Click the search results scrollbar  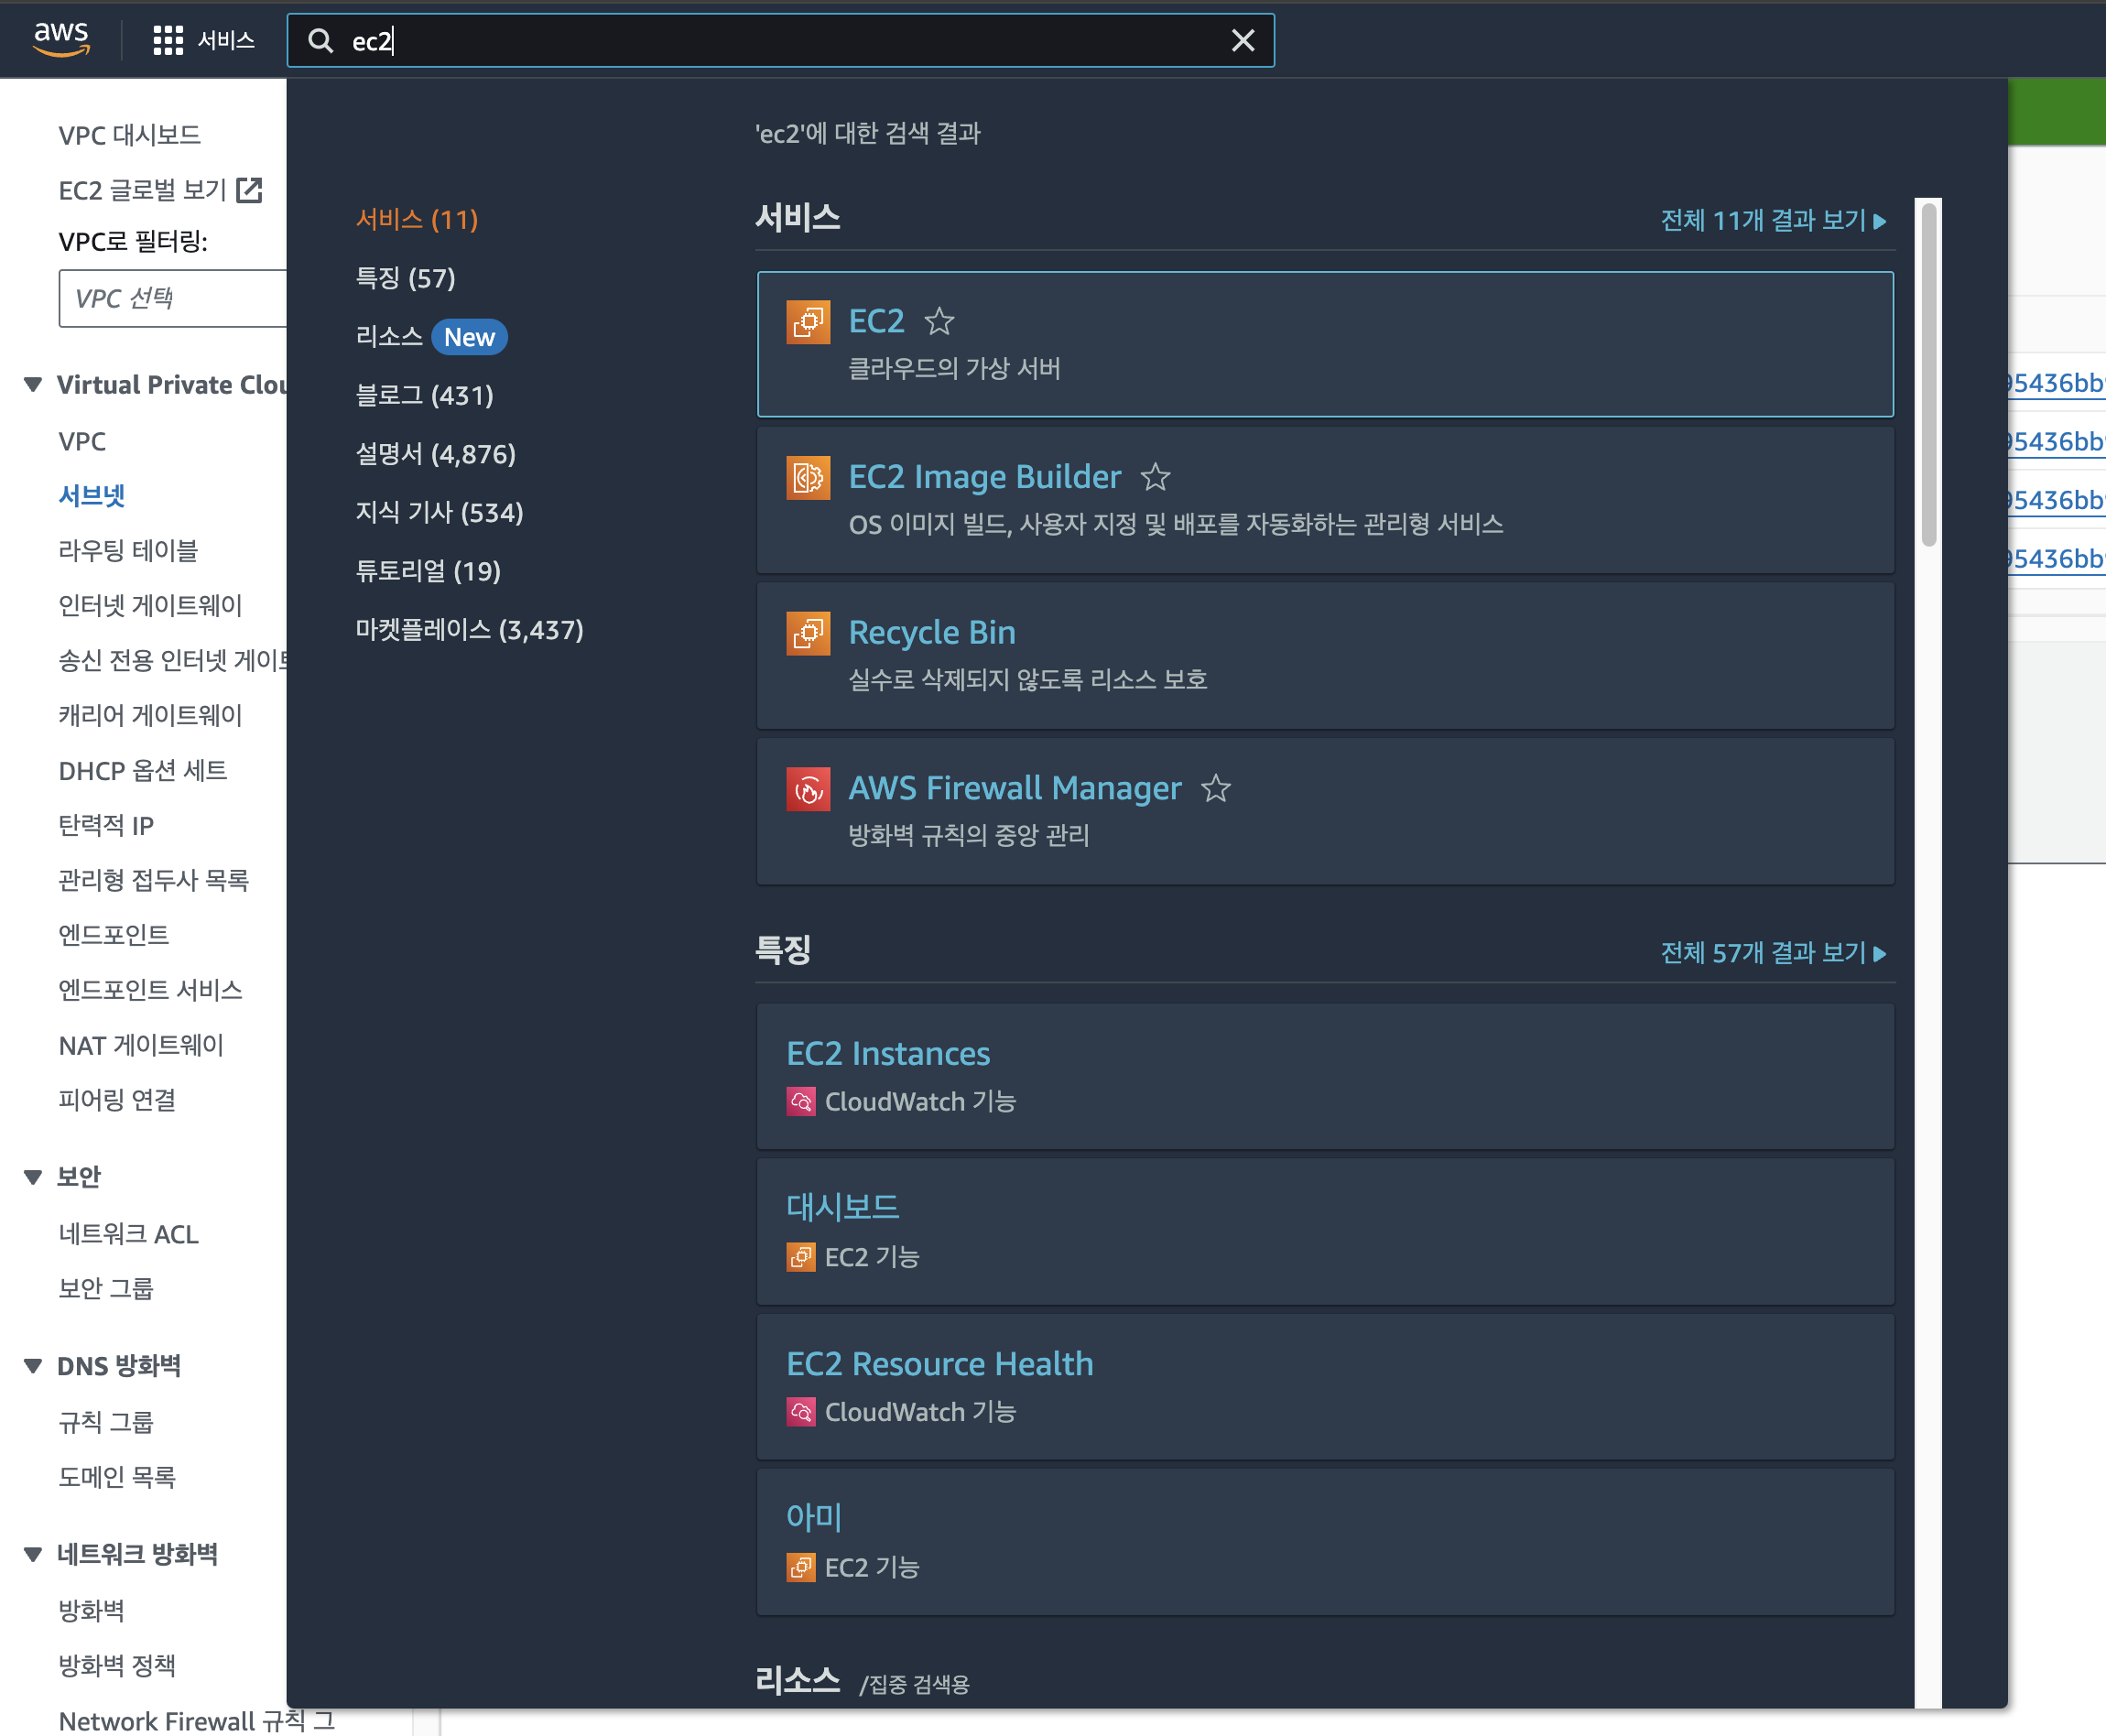coord(1928,375)
